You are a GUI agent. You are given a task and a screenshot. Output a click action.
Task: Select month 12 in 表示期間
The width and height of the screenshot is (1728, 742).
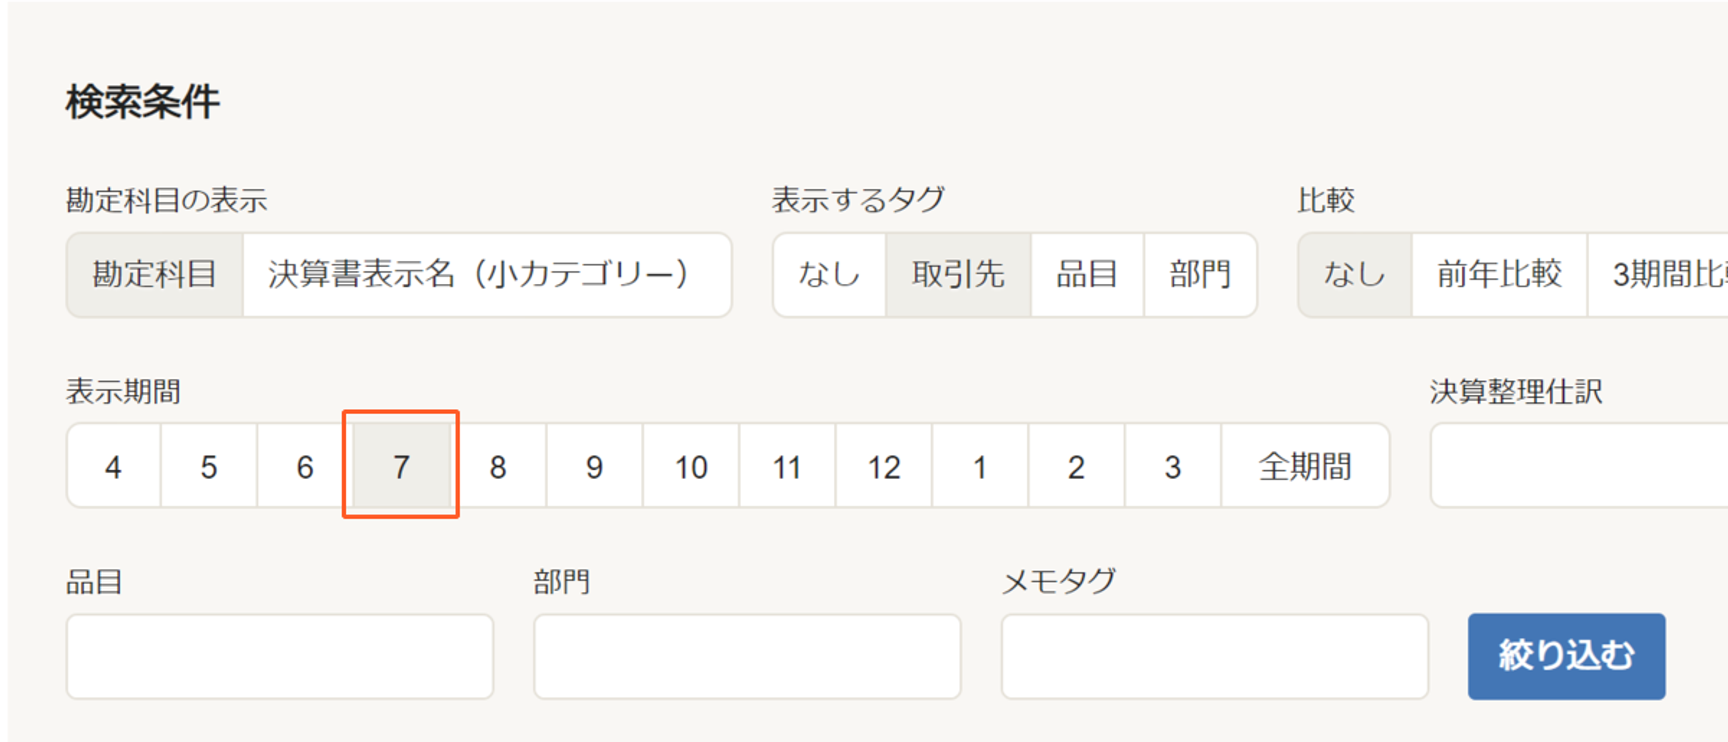tap(884, 466)
